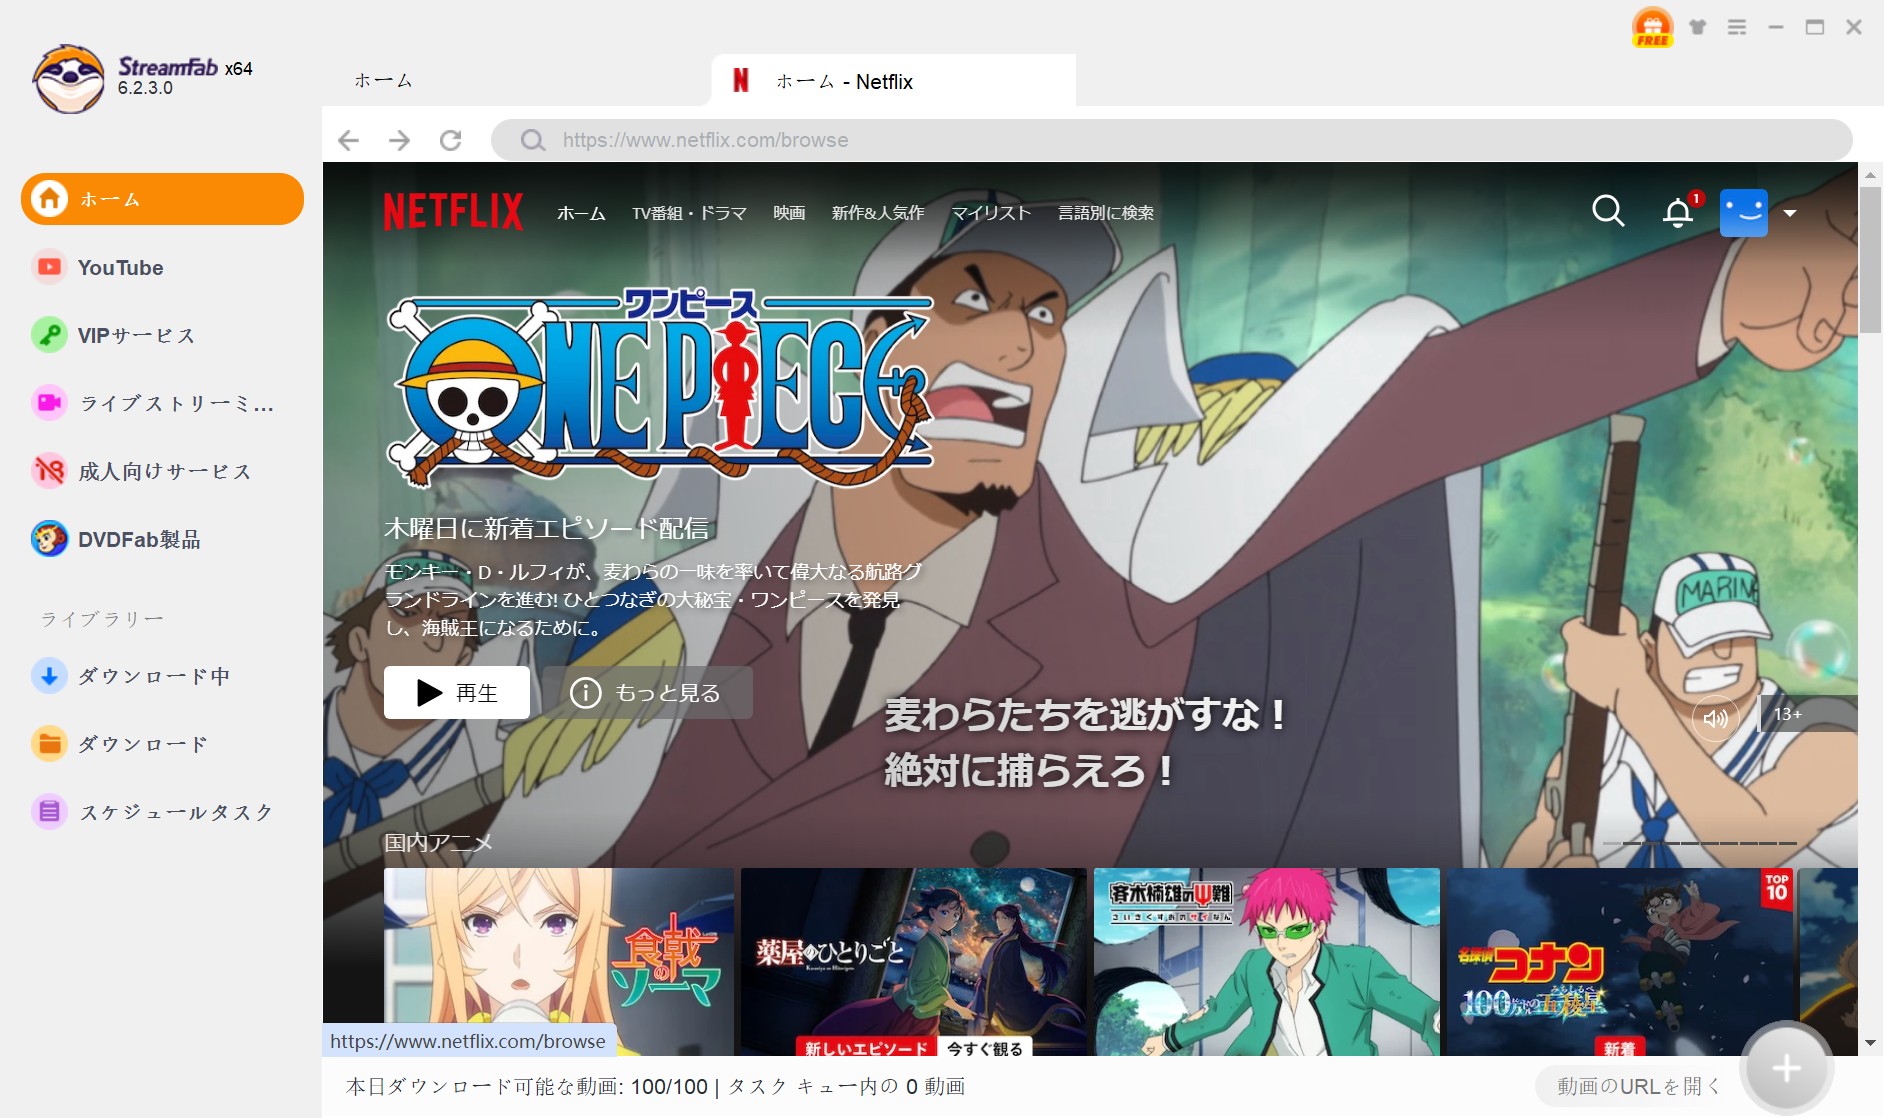
Task: Click the 成人向けサービス icon
Action: pos(48,471)
